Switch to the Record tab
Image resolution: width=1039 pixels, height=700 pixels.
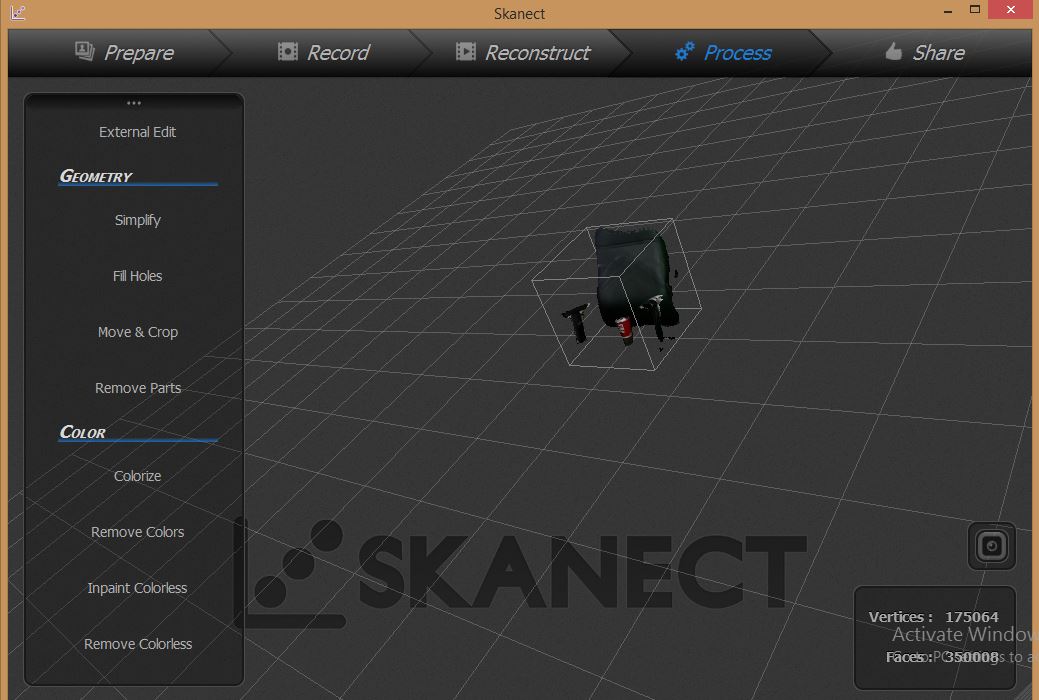coord(323,52)
